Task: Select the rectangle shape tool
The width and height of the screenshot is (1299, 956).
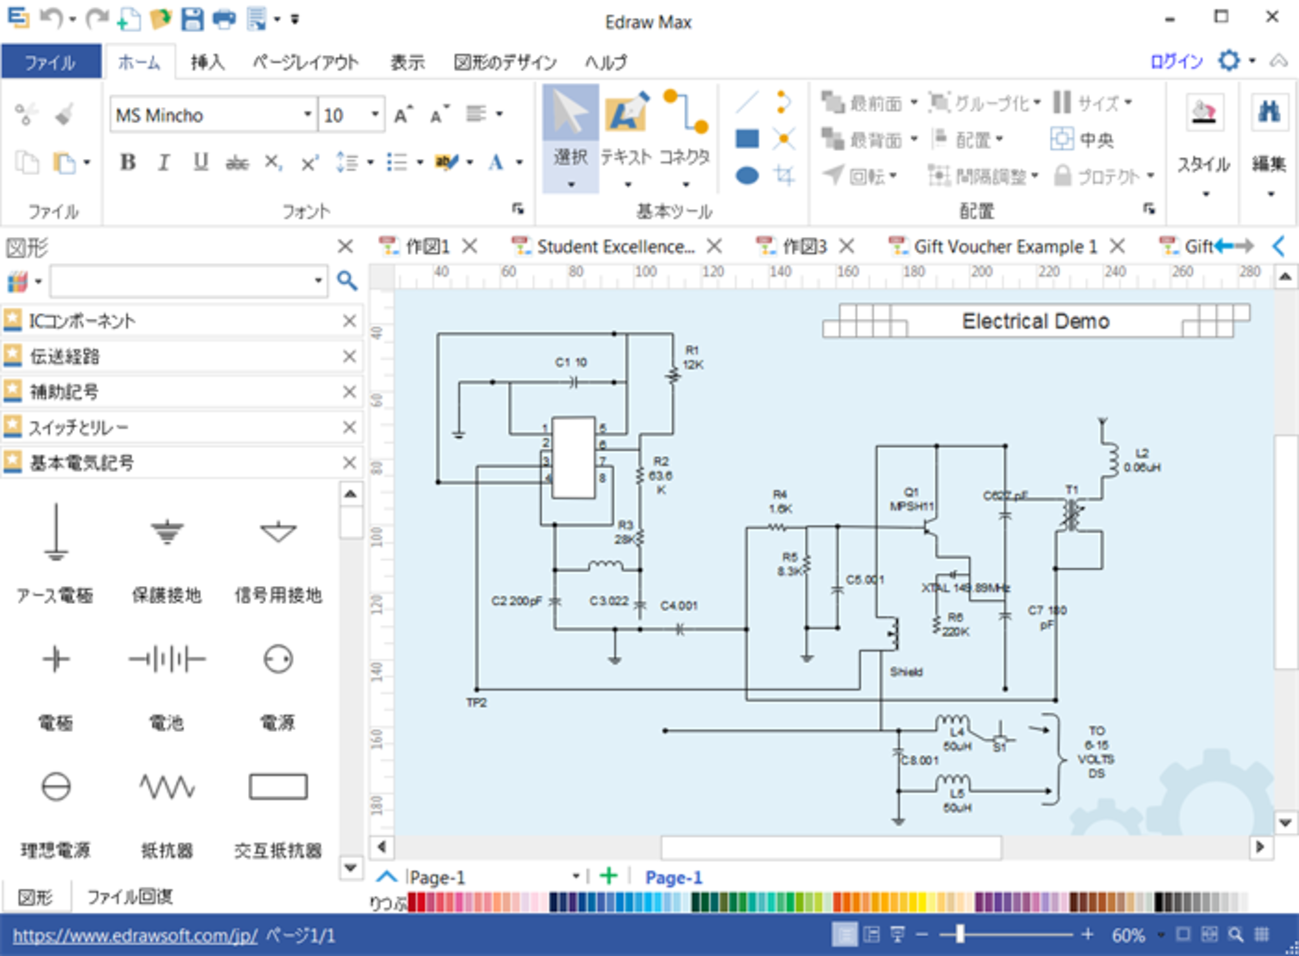Action: (746, 139)
